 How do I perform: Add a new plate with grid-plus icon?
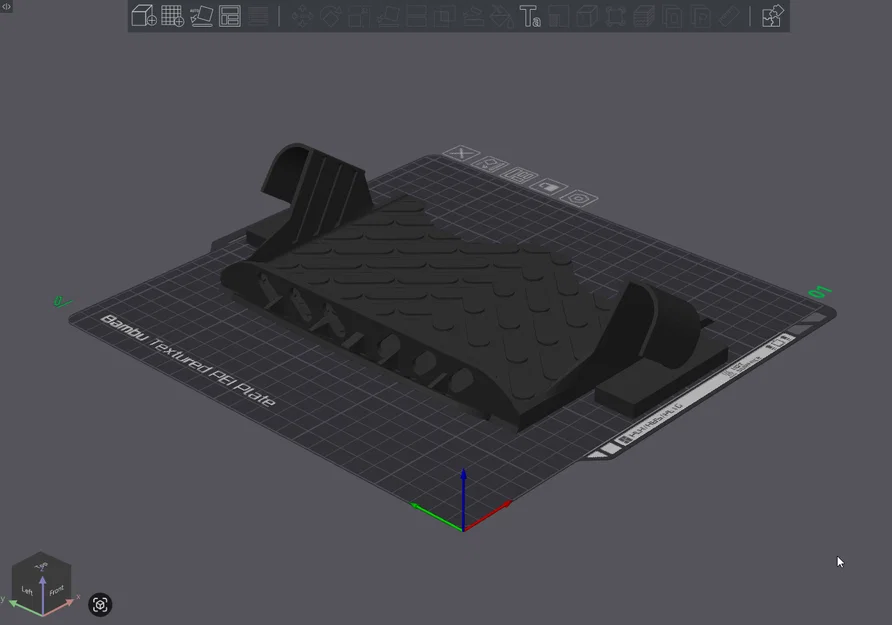tap(172, 15)
